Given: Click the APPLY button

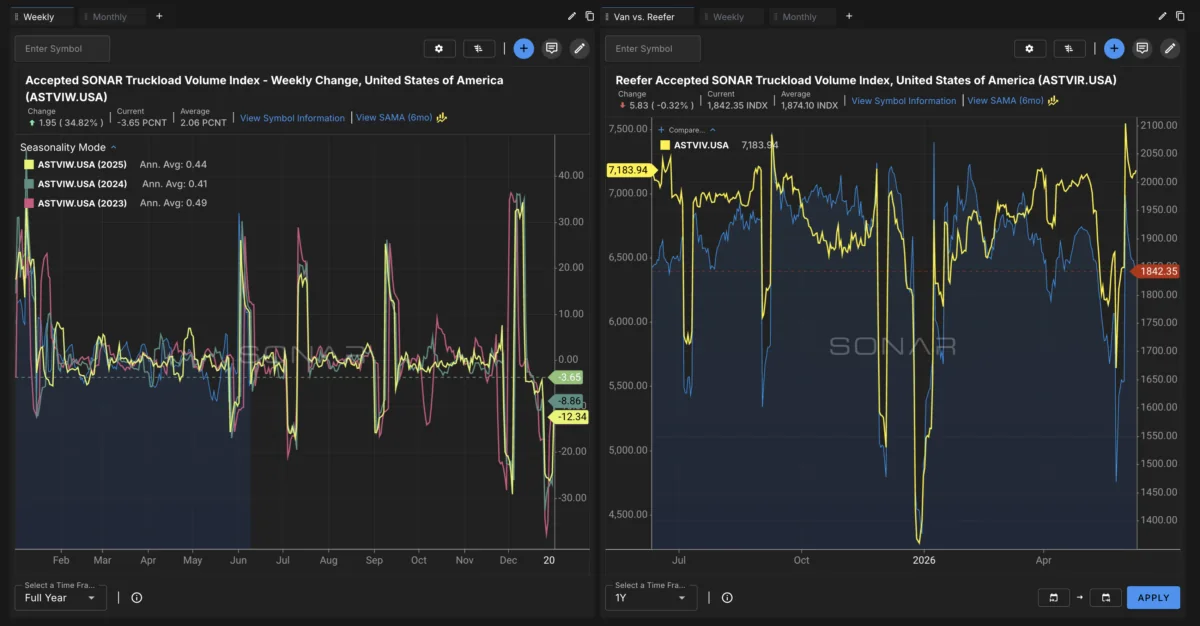Looking at the screenshot, I should tap(1153, 598).
